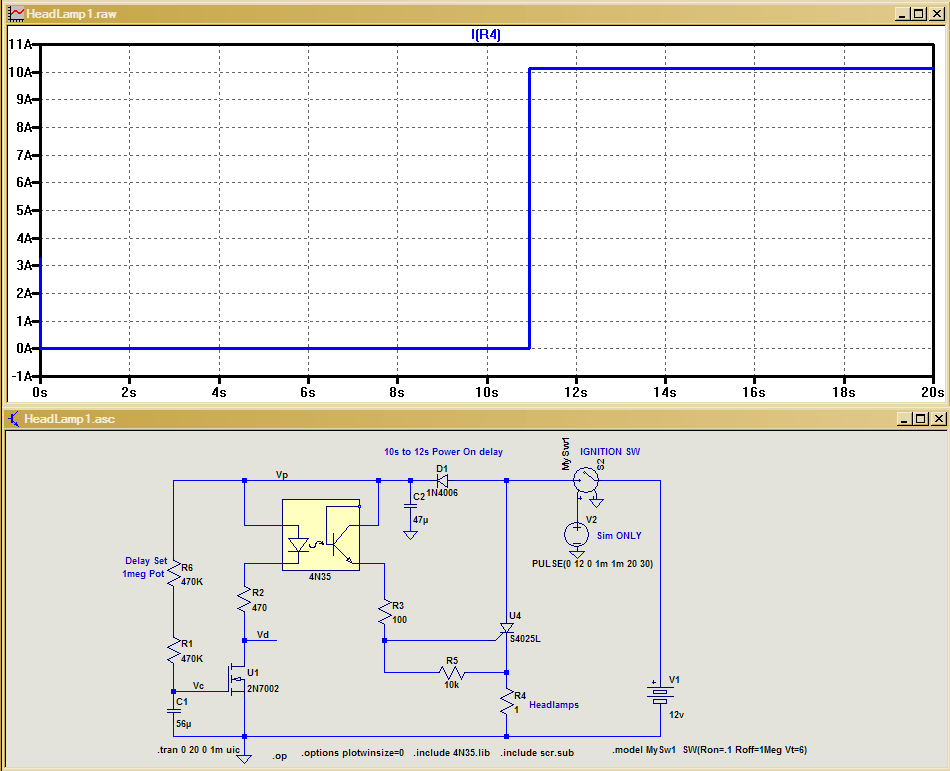
Task: Click the HeadLamp1.asc title bar text
Action: tap(69, 419)
